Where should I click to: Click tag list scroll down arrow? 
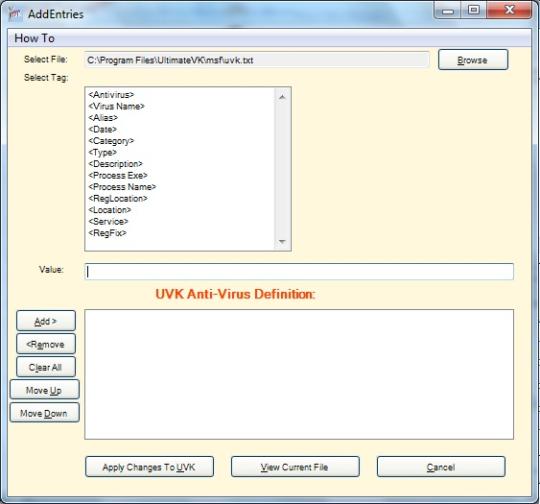(x=282, y=241)
